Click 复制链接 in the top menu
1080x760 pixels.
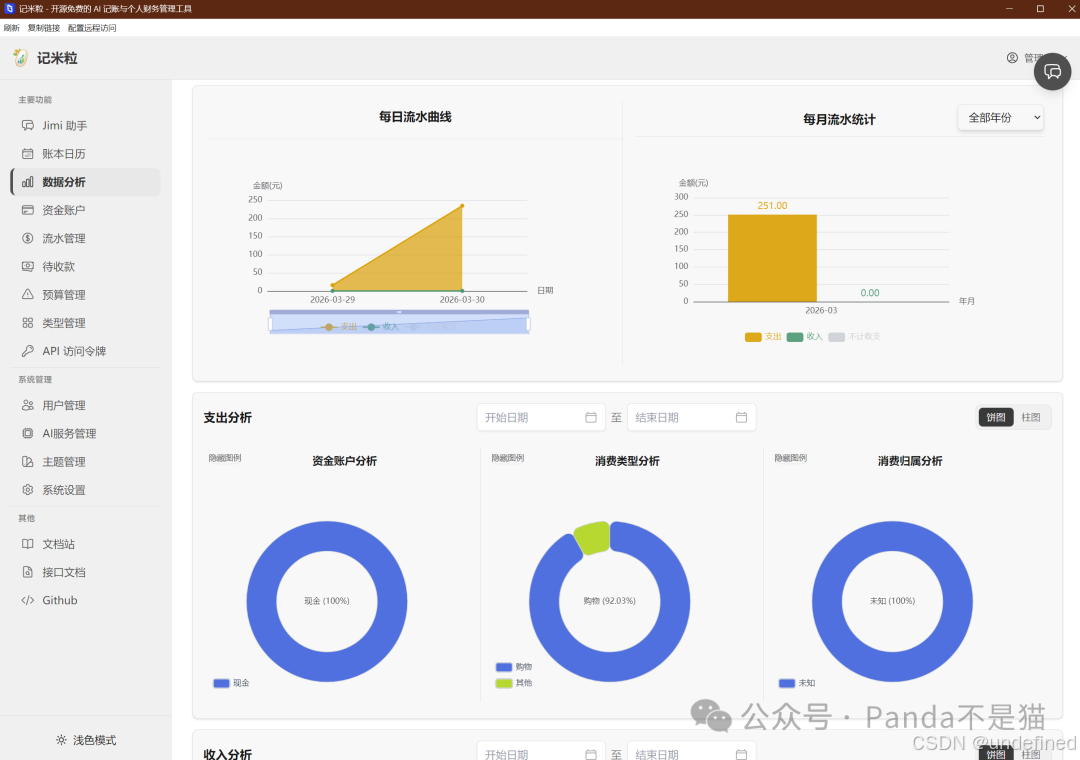pyautogui.click(x=43, y=28)
